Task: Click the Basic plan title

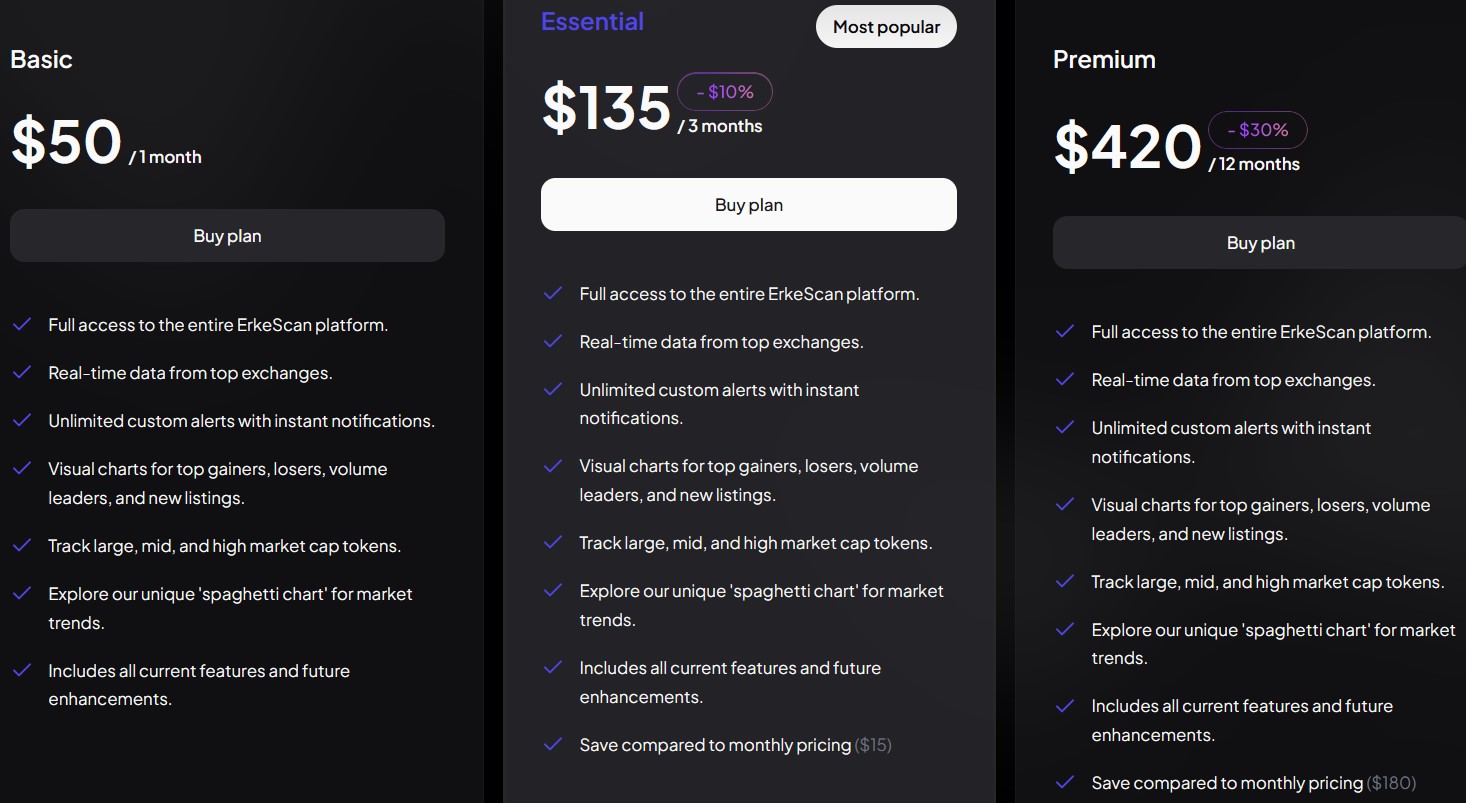Action: 41,59
